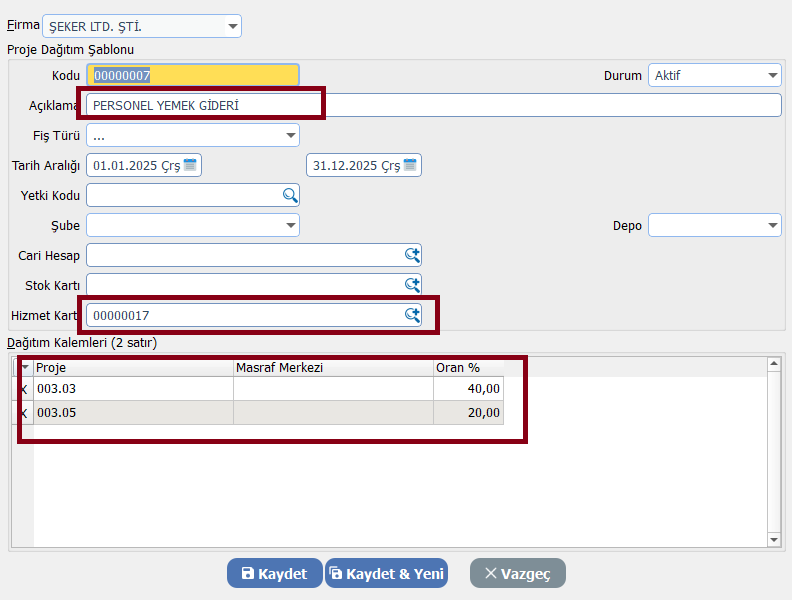Open calendar for end date 31.12.2025
Image resolution: width=792 pixels, height=600 pixels.
(410, 165)
